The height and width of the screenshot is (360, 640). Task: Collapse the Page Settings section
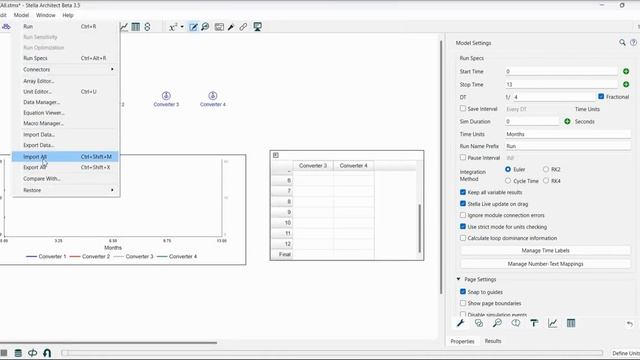tap(458, 279)
